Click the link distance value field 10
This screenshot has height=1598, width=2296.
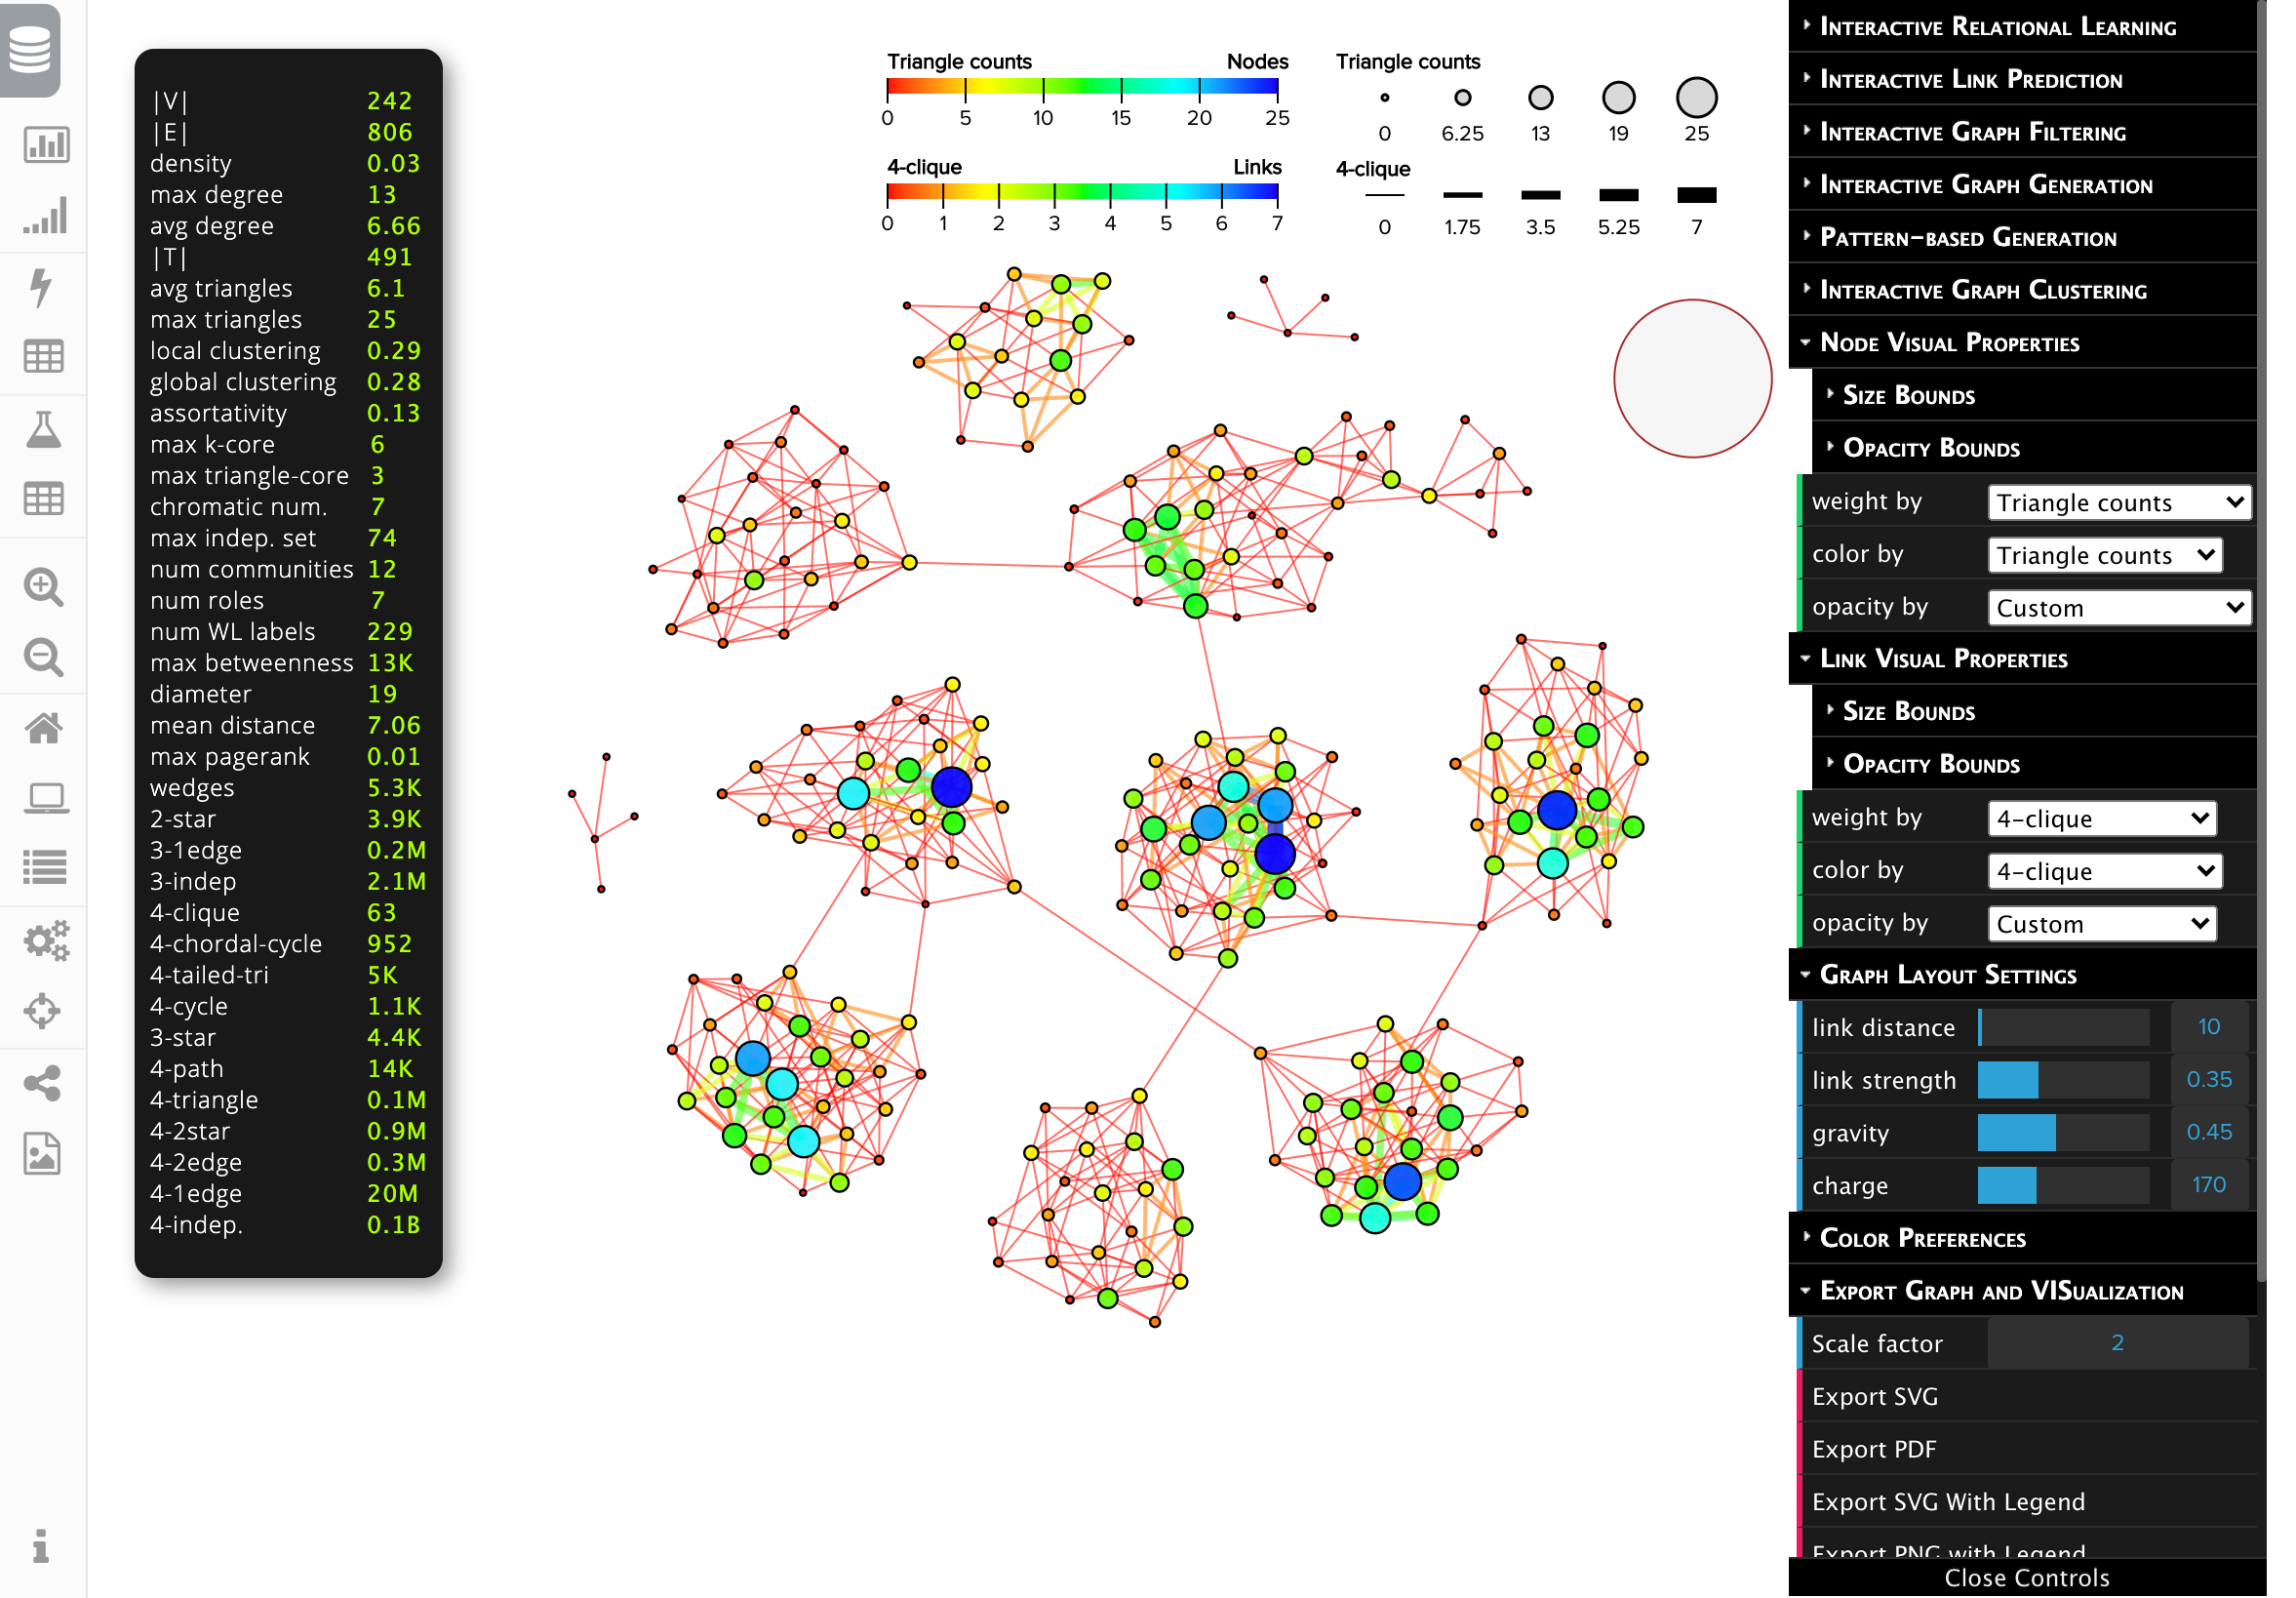2209,1027
